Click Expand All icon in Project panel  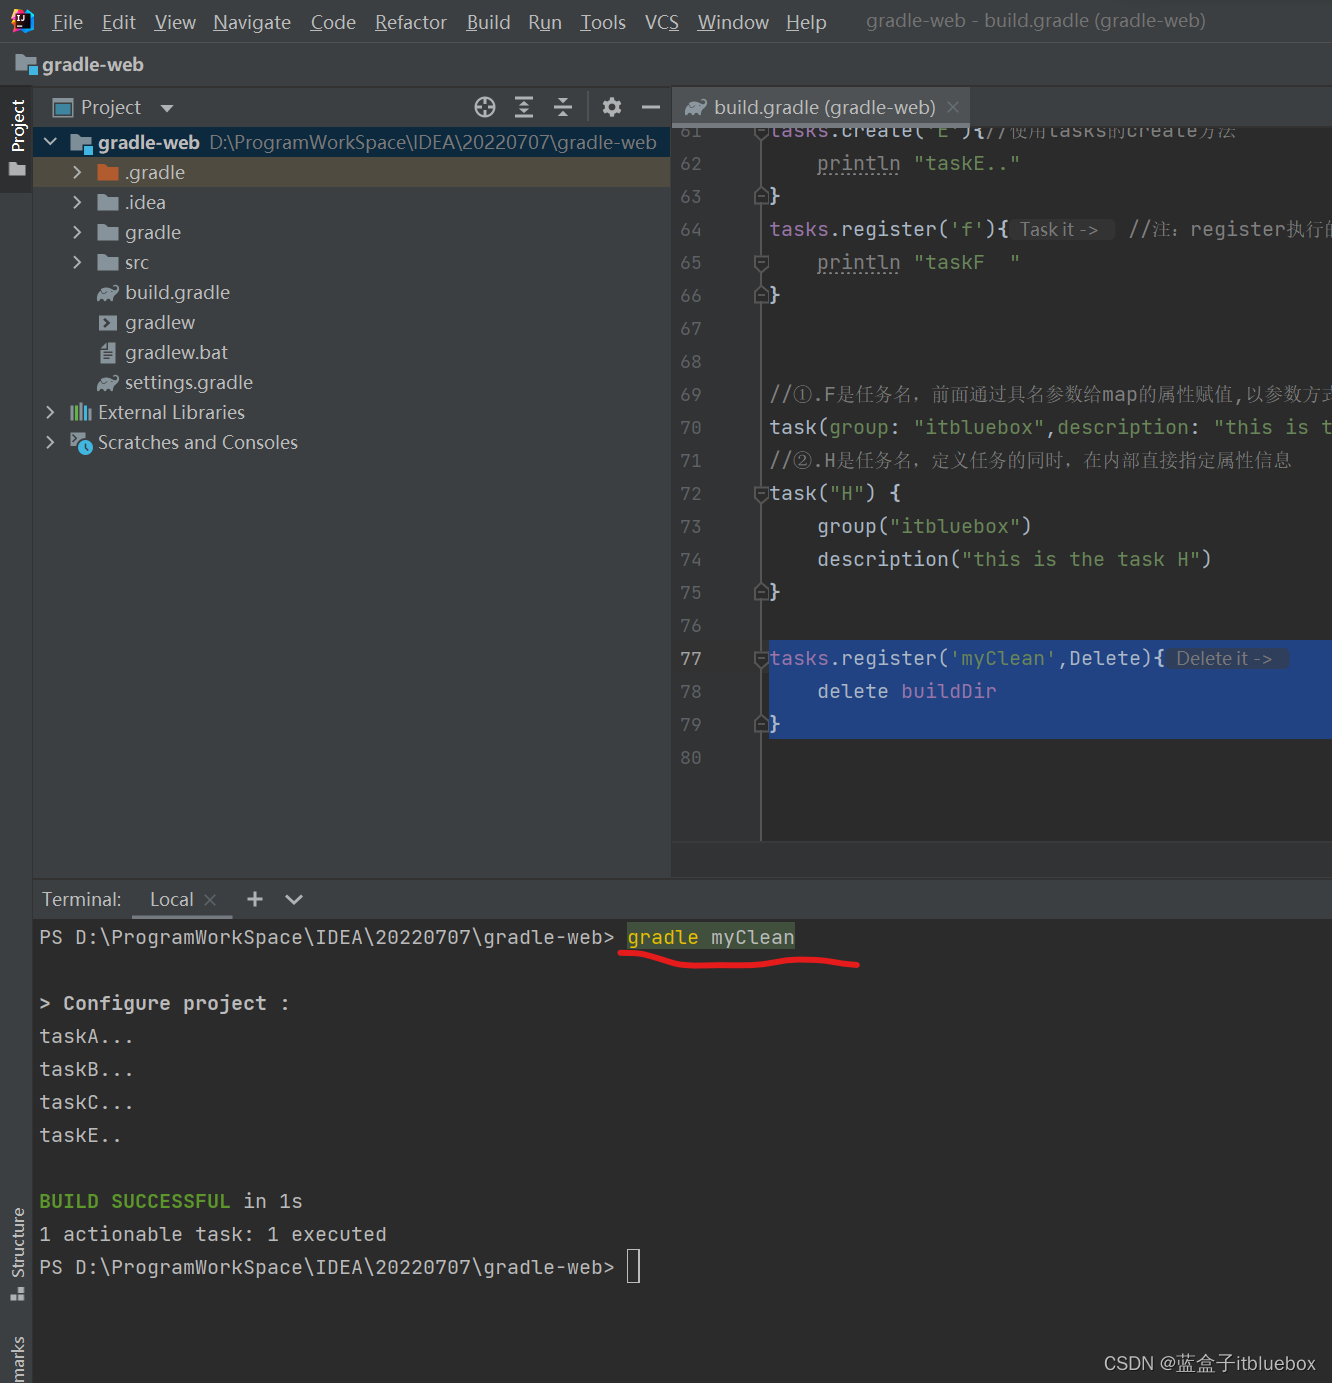pos(524,107)
